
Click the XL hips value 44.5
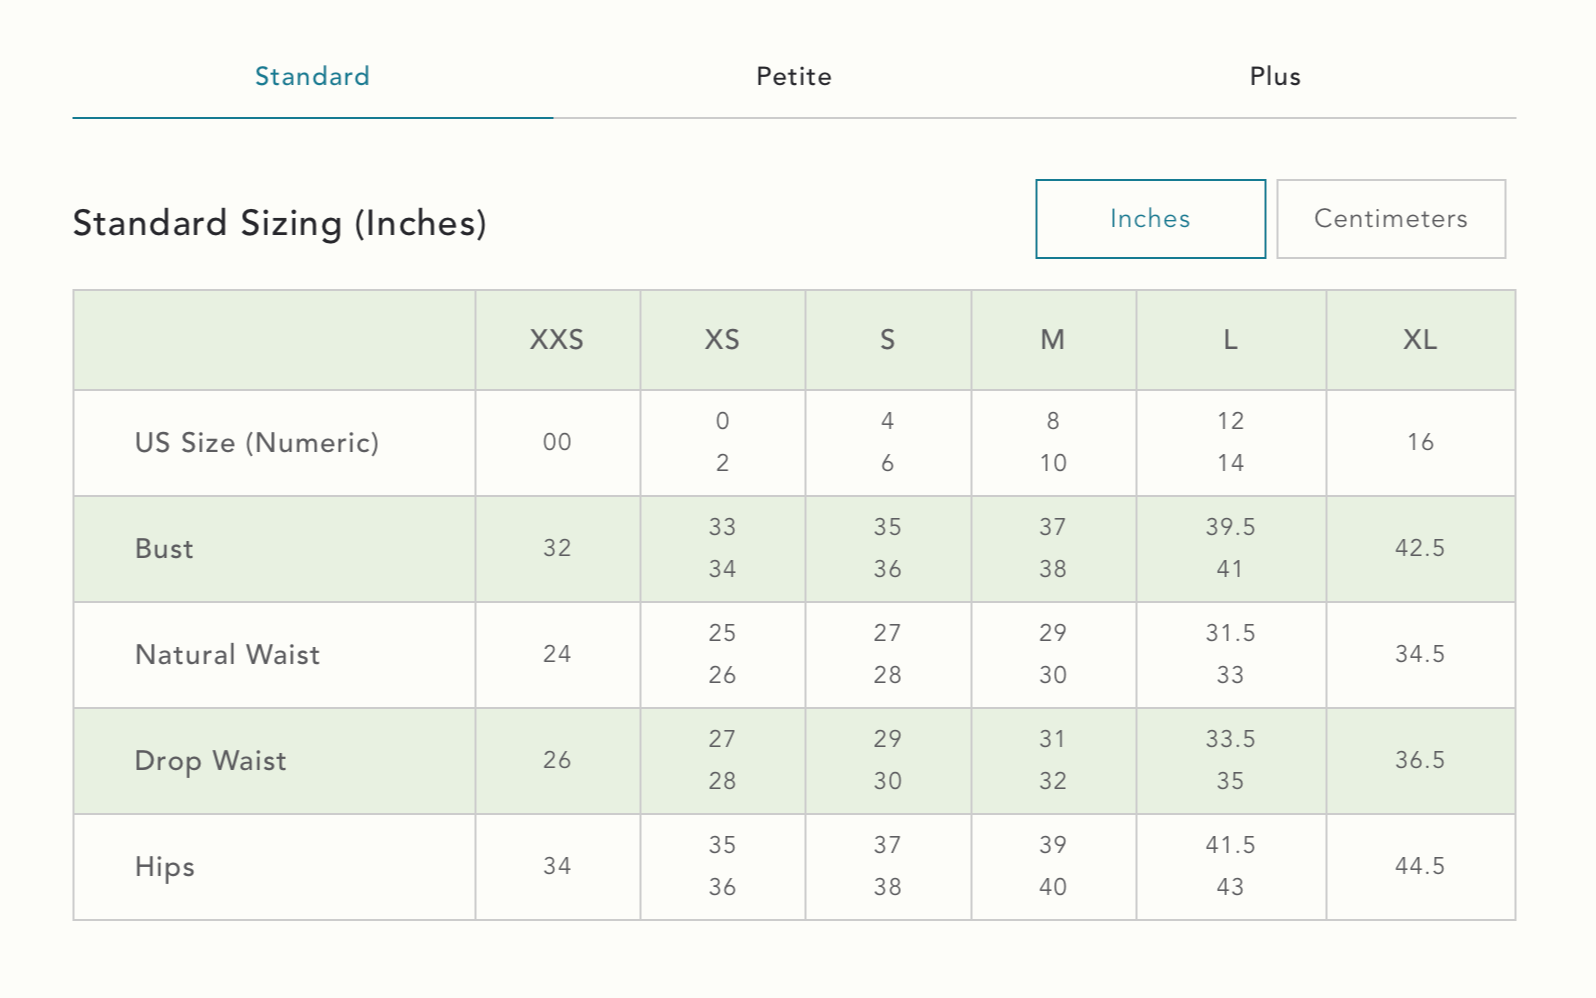click(x=1420, y=866)
